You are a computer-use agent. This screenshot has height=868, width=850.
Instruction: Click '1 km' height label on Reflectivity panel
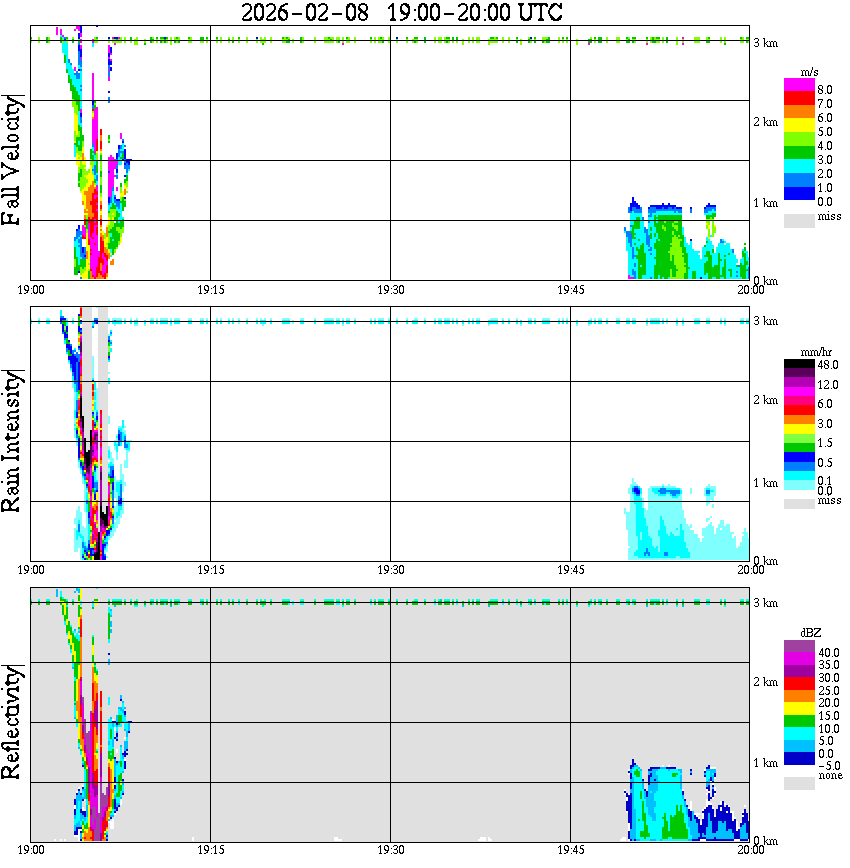pos(766,763)
